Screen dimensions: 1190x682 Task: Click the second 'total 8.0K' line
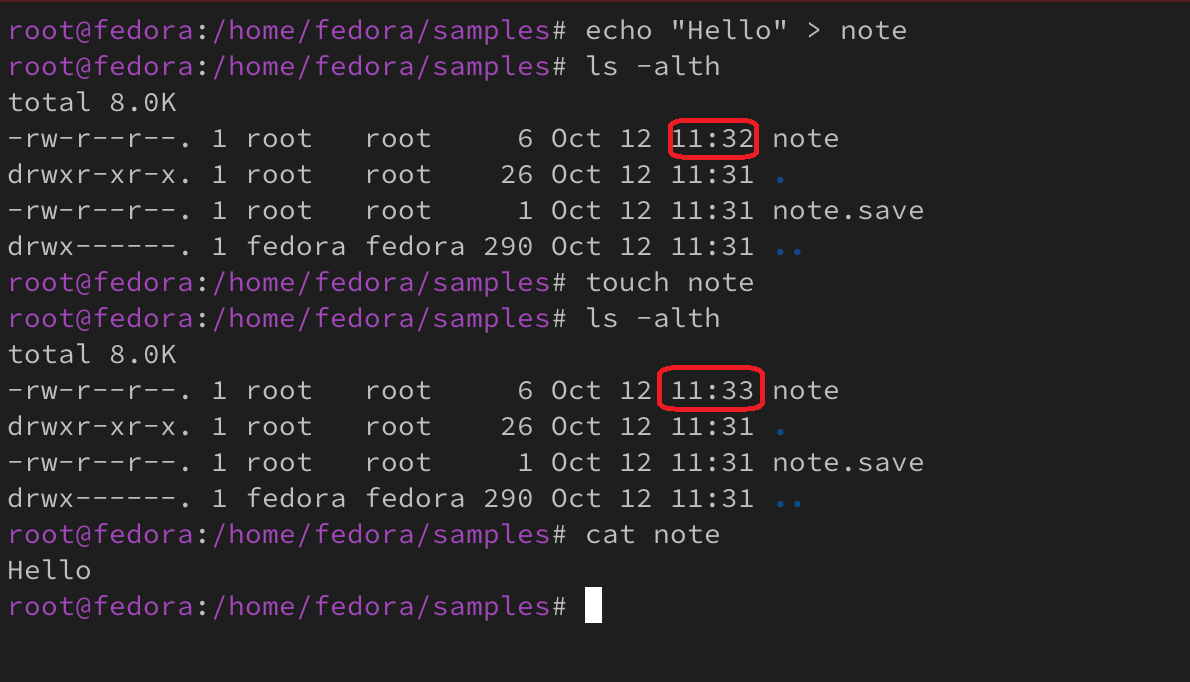tap(92, 355)
